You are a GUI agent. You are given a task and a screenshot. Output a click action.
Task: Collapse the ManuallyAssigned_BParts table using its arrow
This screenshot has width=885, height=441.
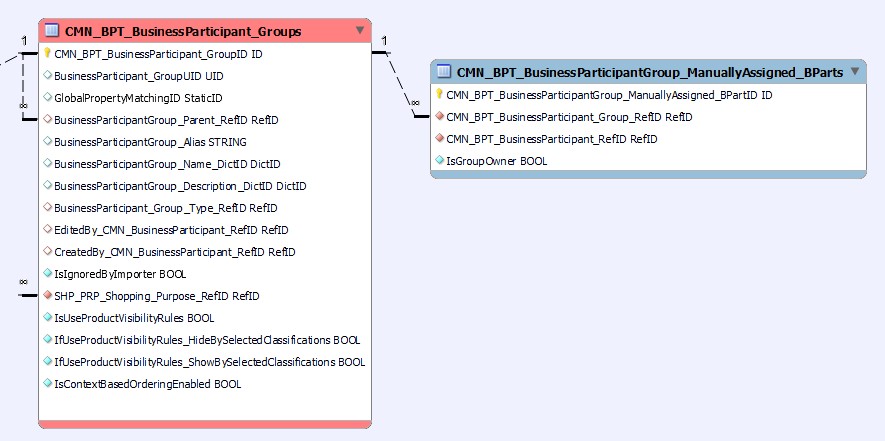point(854,72)
